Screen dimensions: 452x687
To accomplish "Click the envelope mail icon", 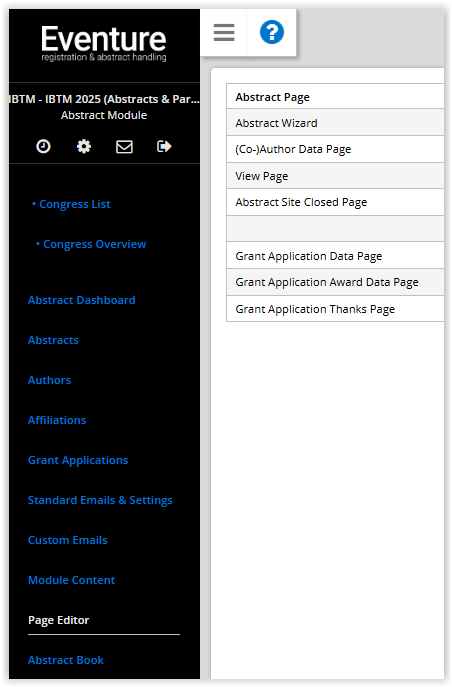I will tap(124, 146).
